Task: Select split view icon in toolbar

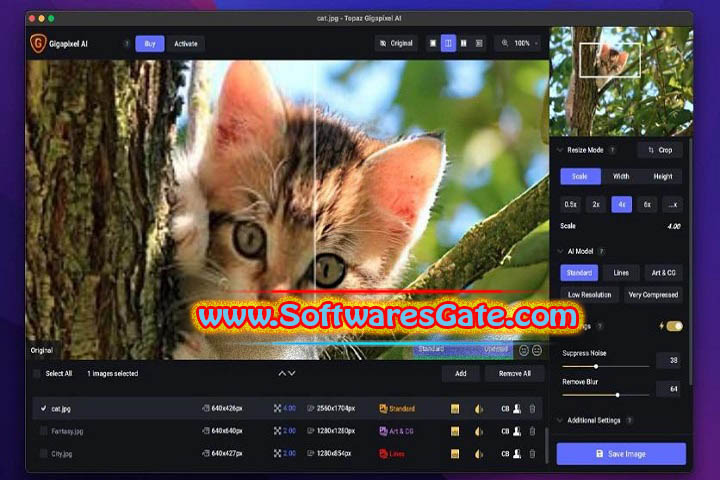Action: click(x=448, y=43)
